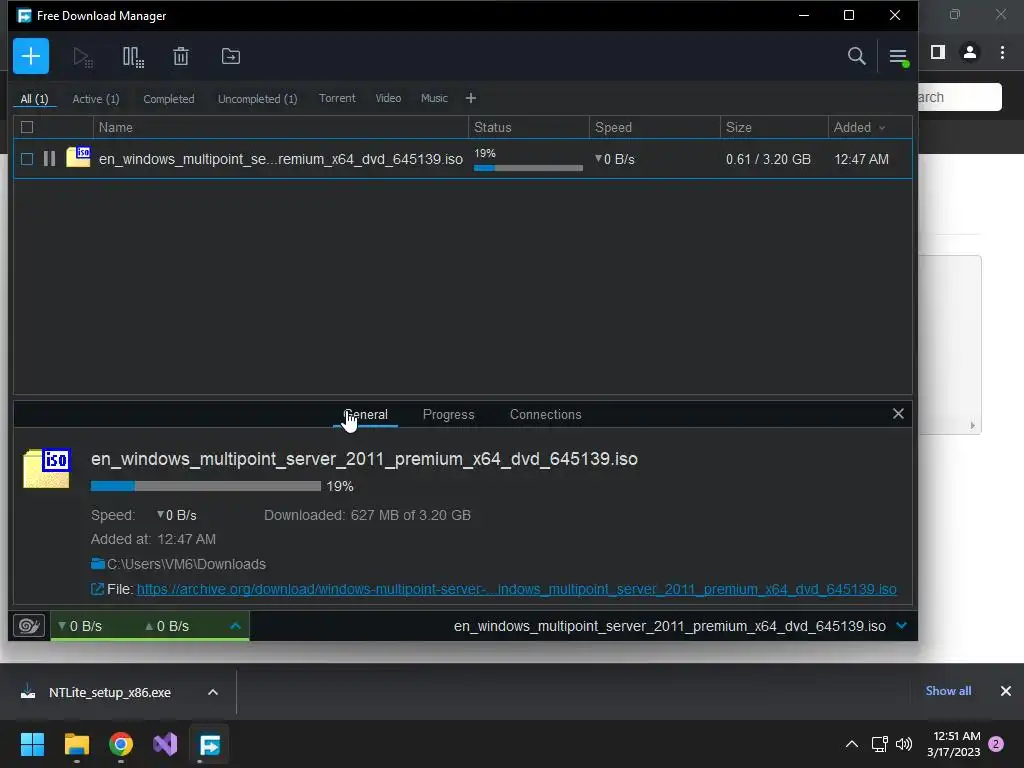Viewport: 1024px width, 768px height.
Task: Open the Windows Start menu
Action: click(32, 744)
